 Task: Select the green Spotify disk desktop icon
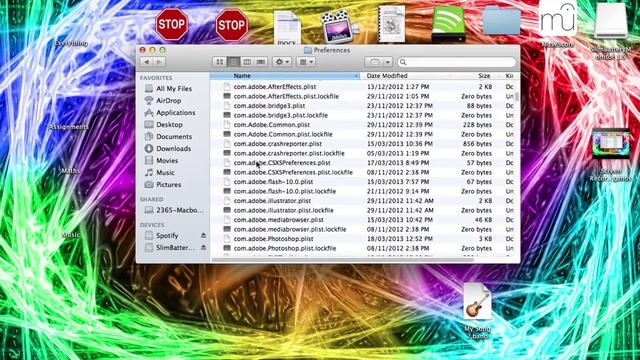click(x=449, y=24)
